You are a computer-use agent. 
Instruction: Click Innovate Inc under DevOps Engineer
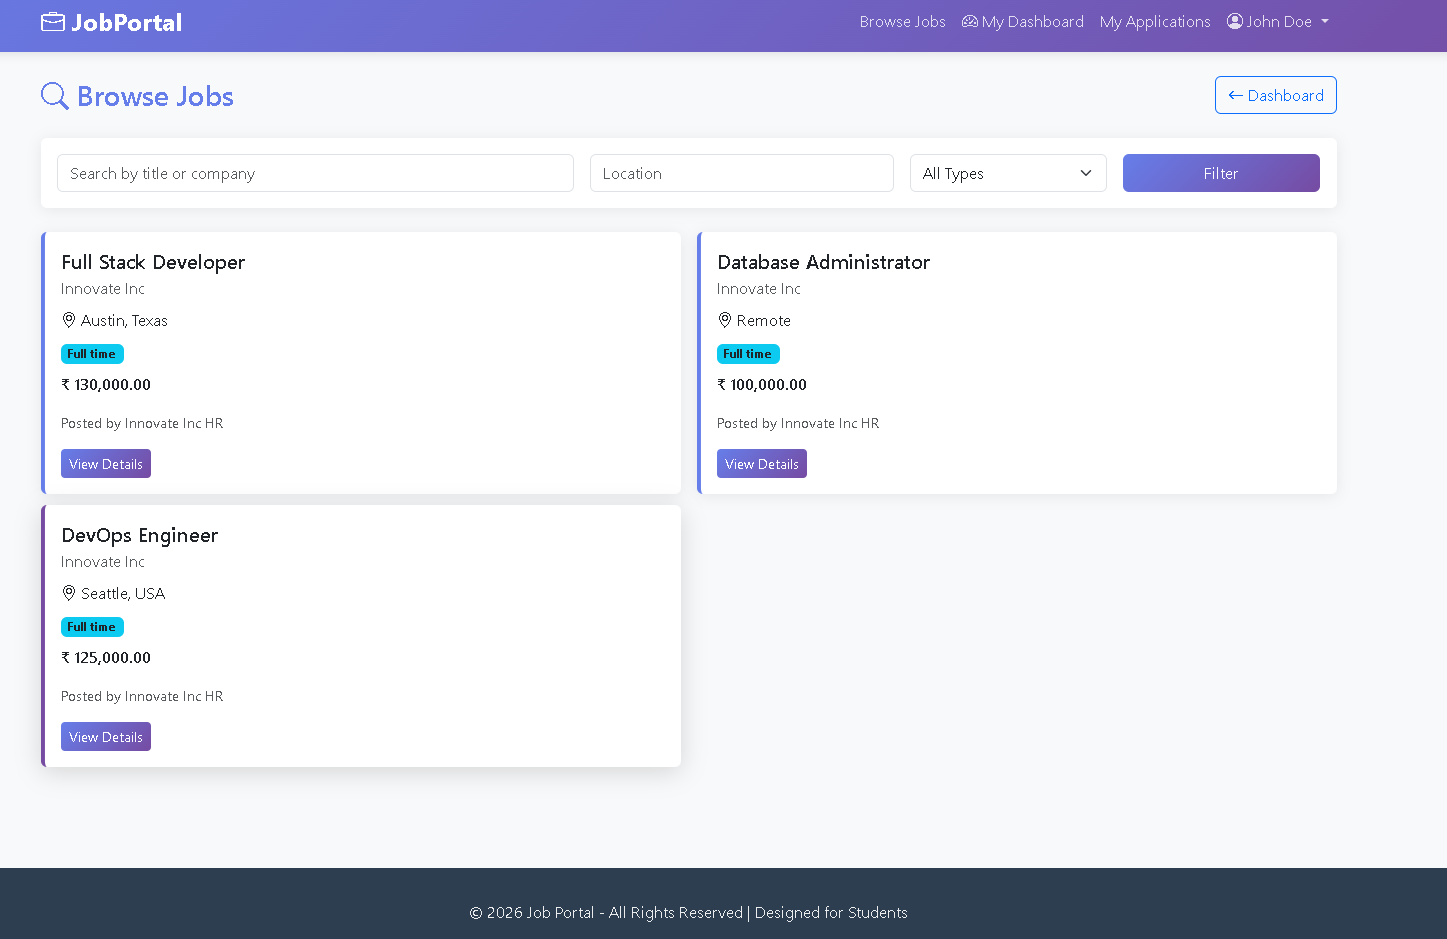coord(103,562)
